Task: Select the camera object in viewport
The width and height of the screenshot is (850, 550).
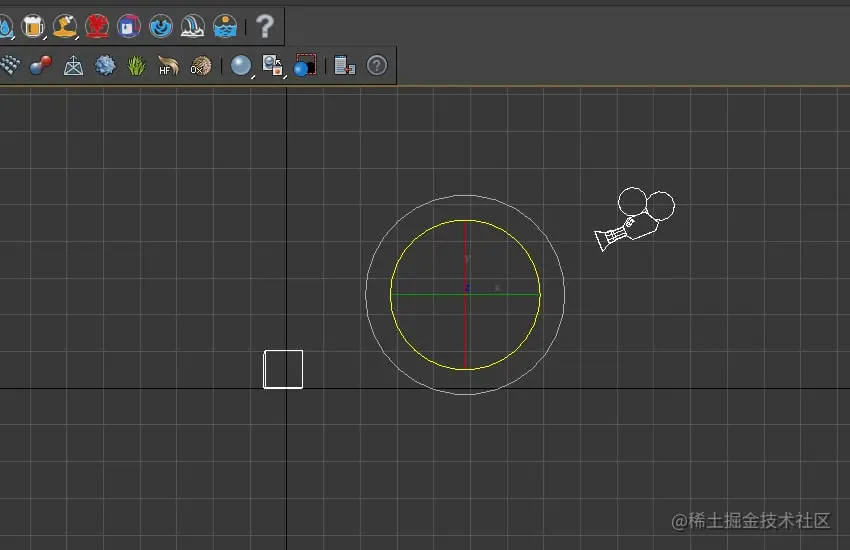Action: pos(634,219)
